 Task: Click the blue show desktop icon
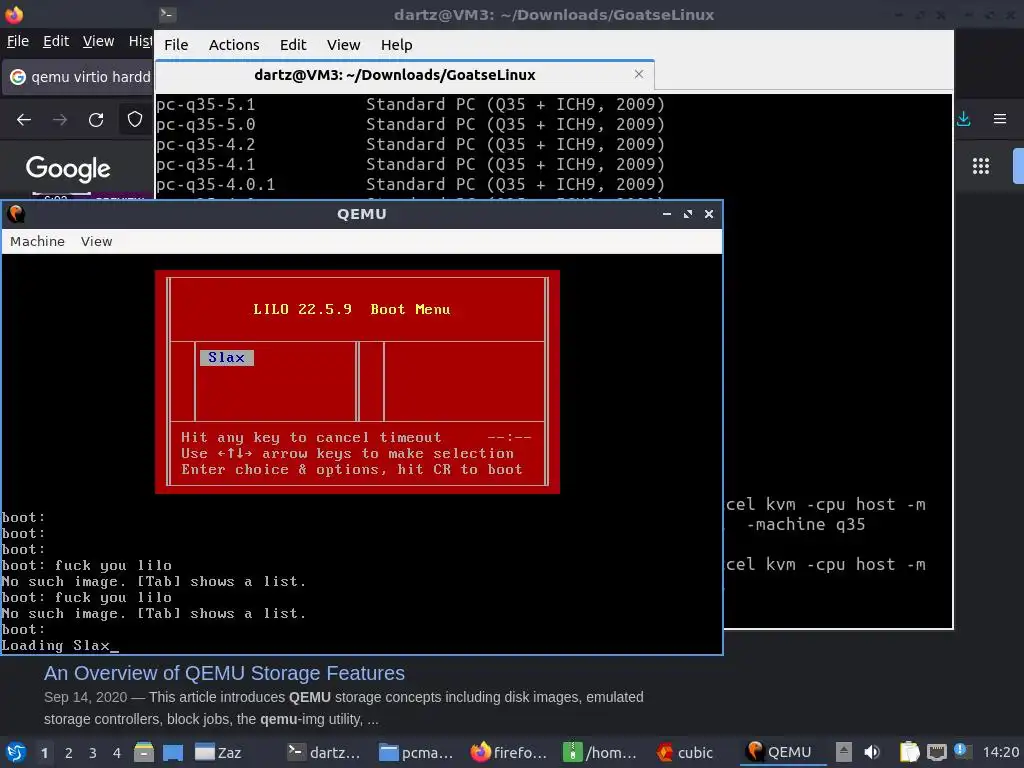pyautogui.click(x=172, y=752)
